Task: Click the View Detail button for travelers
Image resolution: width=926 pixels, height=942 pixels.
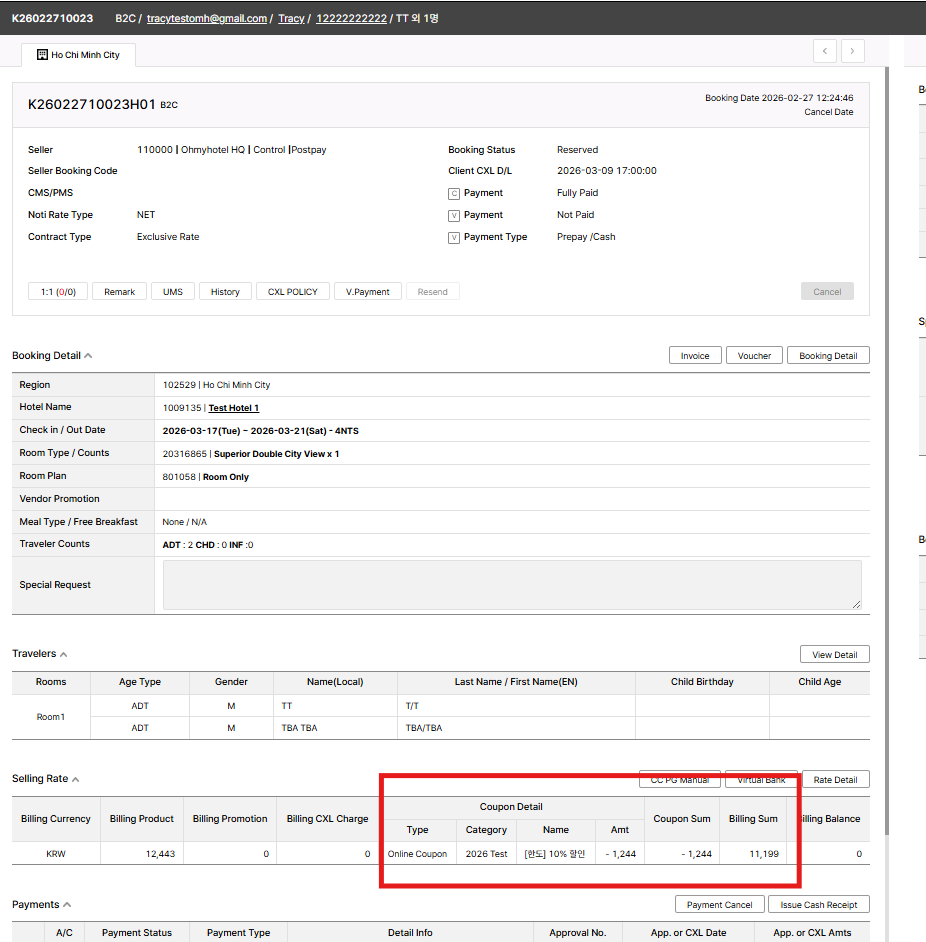Action: (834, 655)
